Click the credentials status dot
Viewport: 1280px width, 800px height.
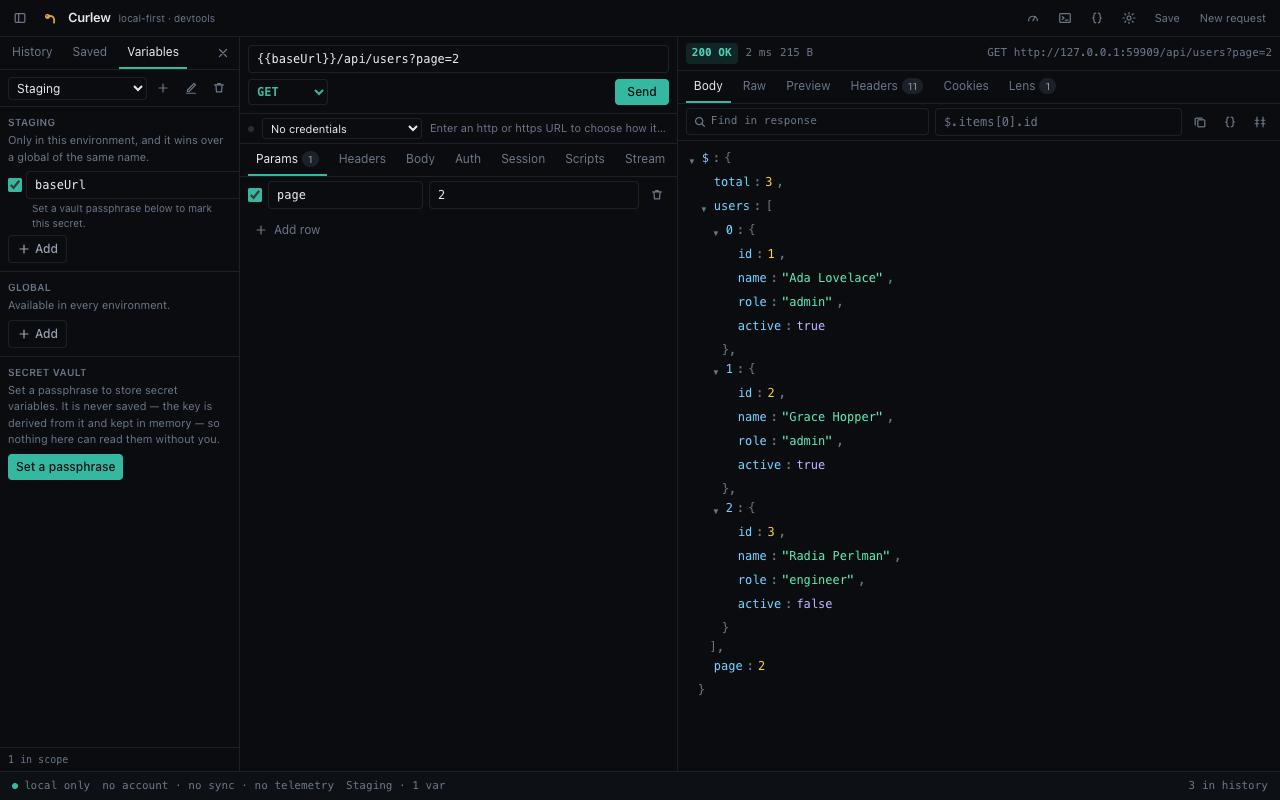click(x=251, y=129)
